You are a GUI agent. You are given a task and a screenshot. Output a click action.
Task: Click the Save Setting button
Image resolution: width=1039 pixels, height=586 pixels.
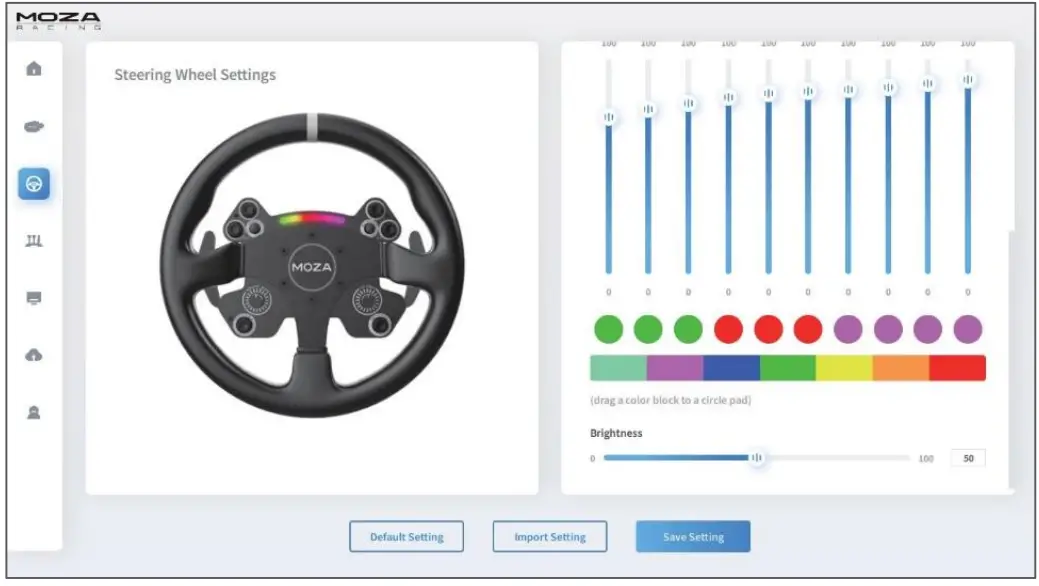(693, 536)
